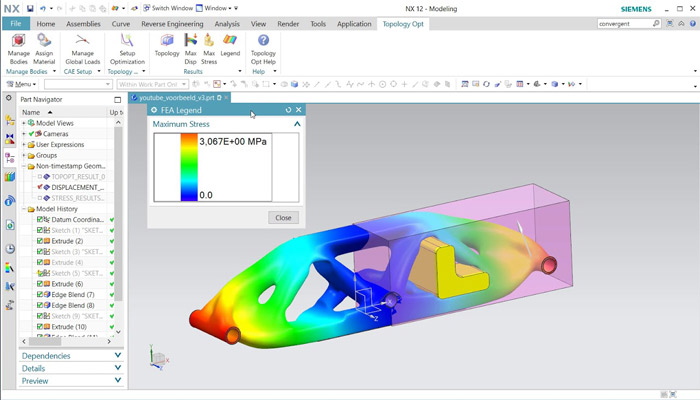This screenshot has height=400, width=700.
Task: Open History clock icon in sidebar
Action: [x=10, y=249]
